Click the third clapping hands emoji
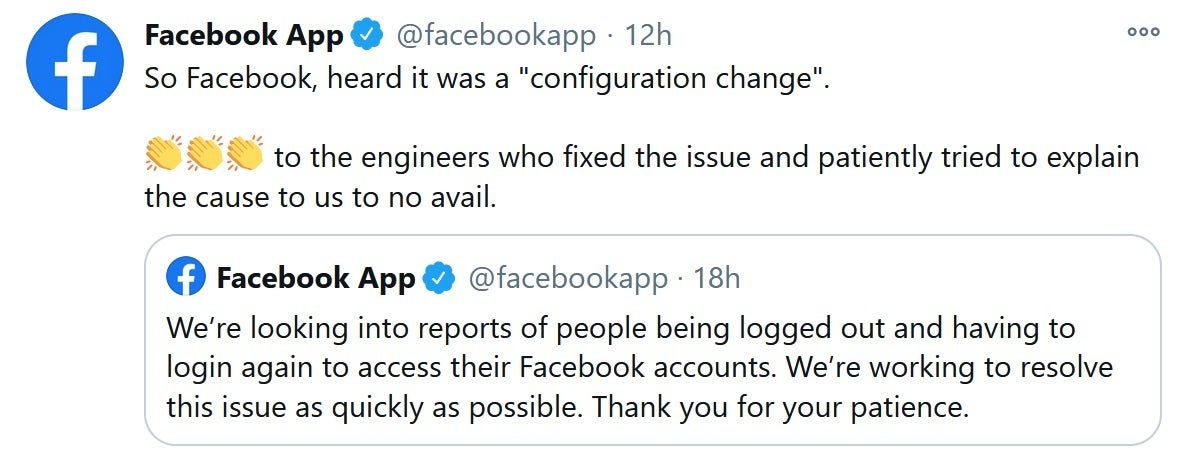The image size is (1184, 457). [244, 157]
